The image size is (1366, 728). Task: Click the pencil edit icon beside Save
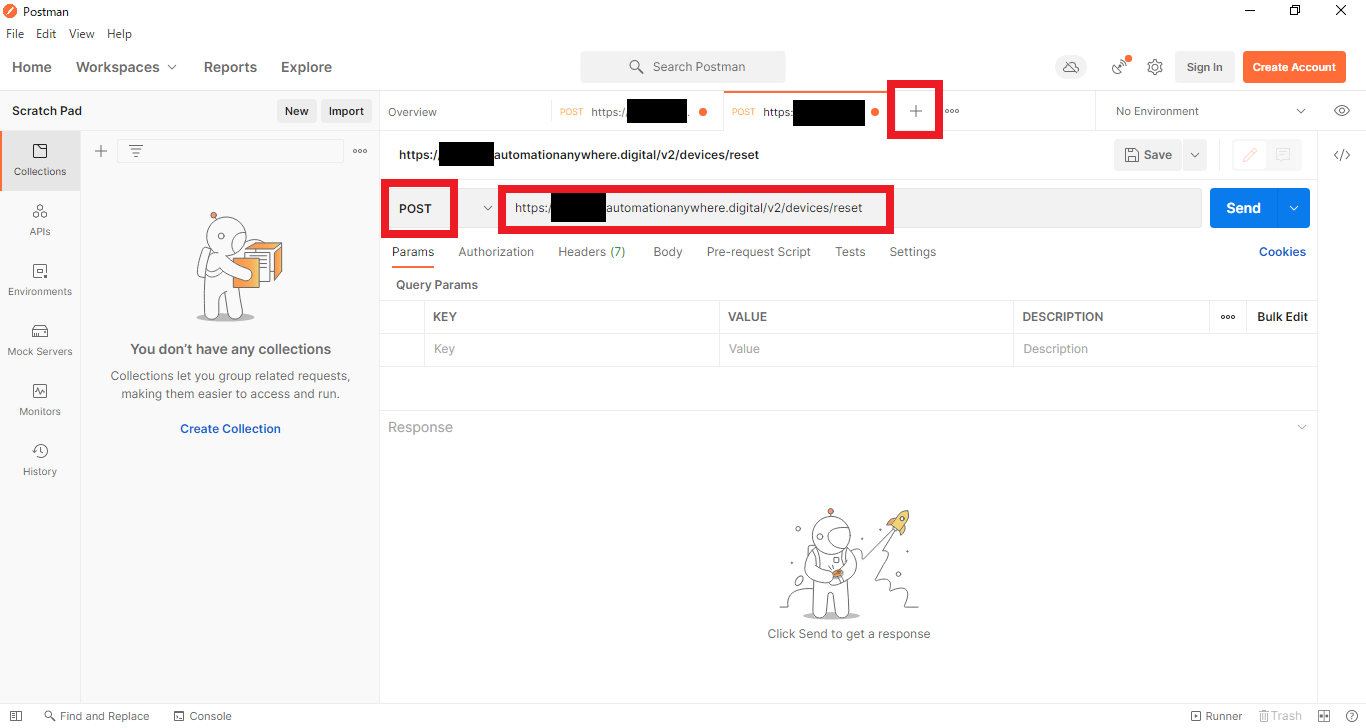1250,155
